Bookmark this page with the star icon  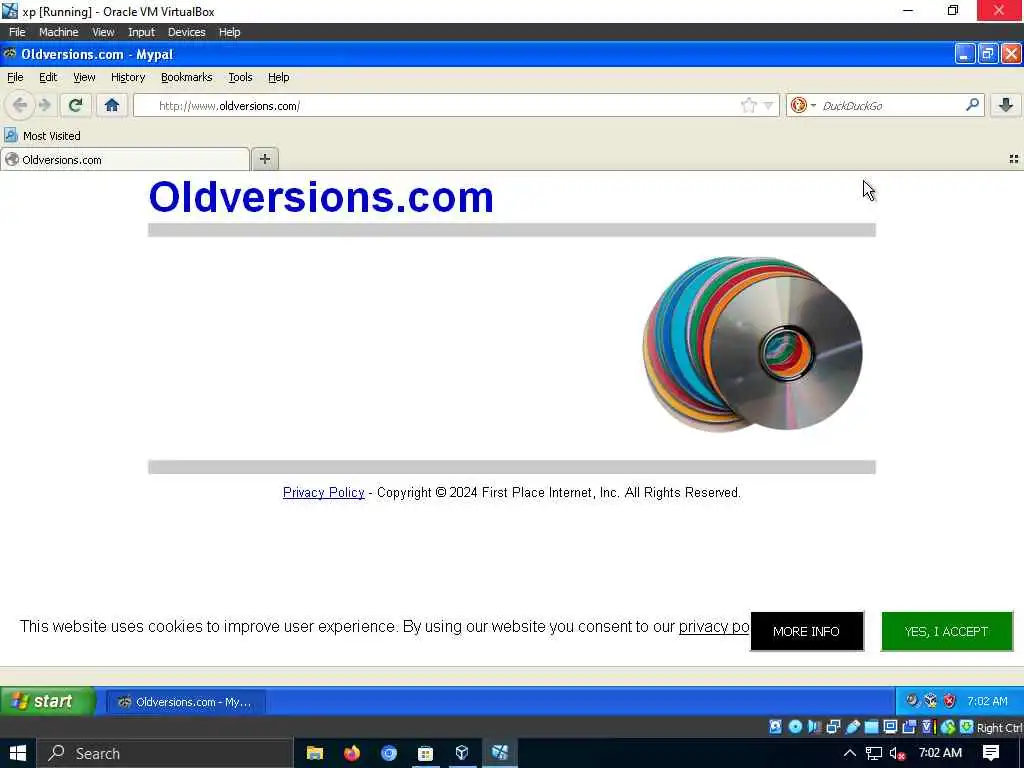pos(748,105)
